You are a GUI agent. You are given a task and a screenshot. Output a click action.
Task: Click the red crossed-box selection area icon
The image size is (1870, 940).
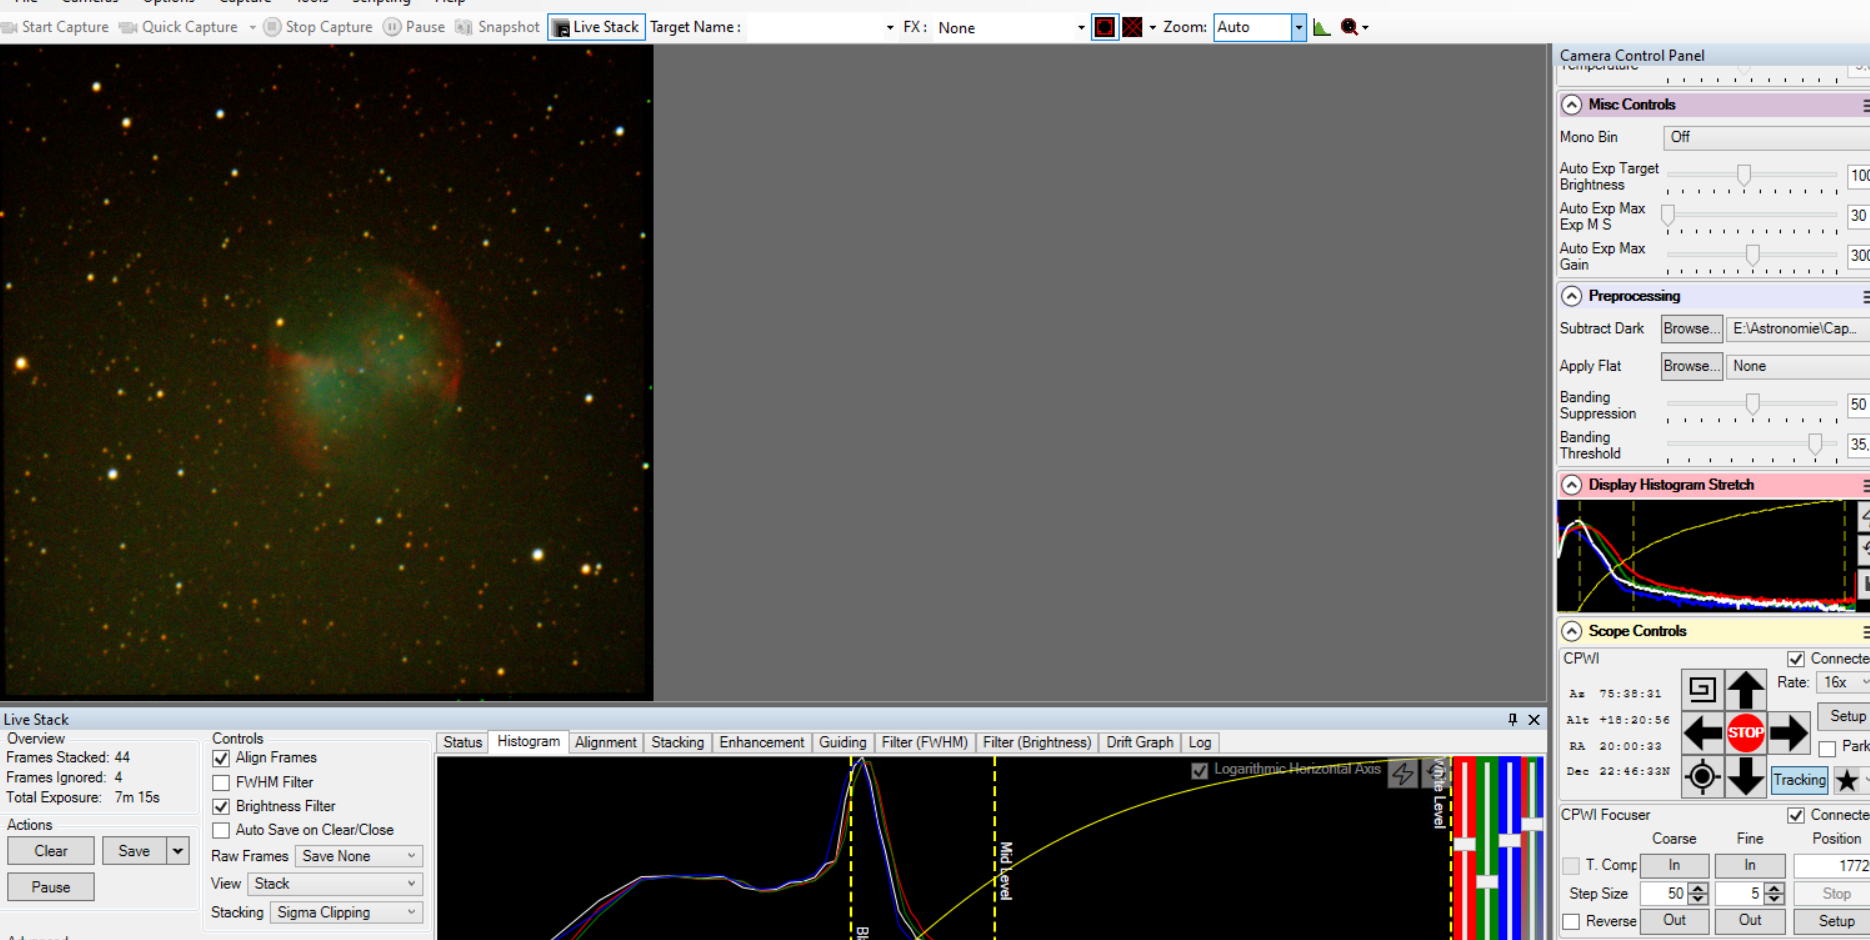click(x=1132, y=27)
